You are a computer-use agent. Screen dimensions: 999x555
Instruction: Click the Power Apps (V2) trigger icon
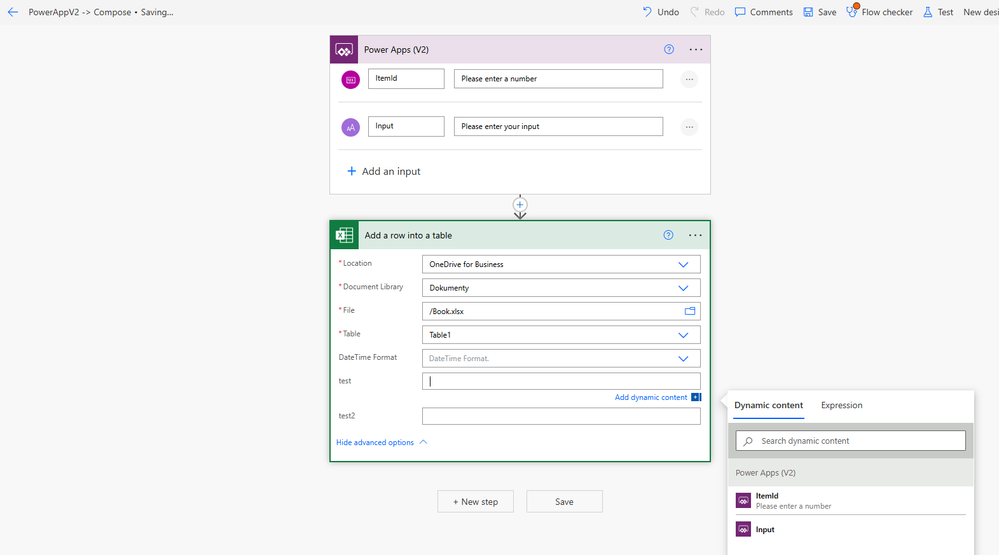point(344,50)
